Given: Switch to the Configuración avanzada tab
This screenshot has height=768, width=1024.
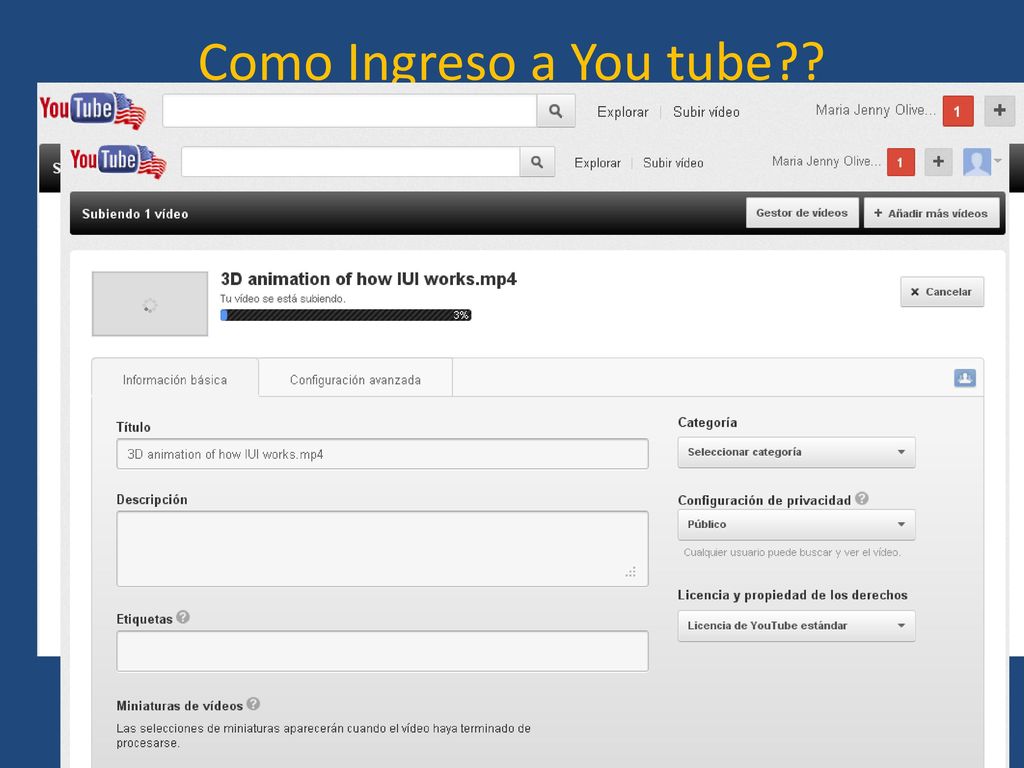Looking at the screenshot, I should (x=355, y=379).
